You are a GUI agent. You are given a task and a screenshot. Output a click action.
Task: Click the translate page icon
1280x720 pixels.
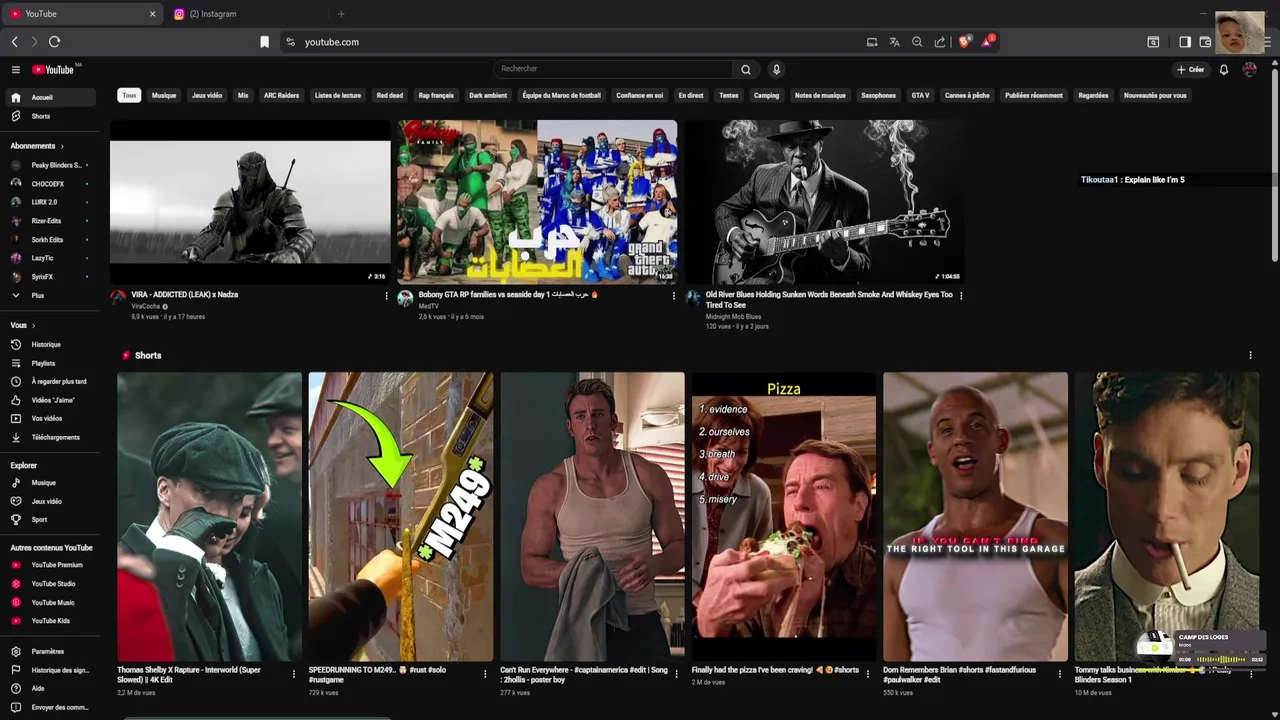point(894,42)
